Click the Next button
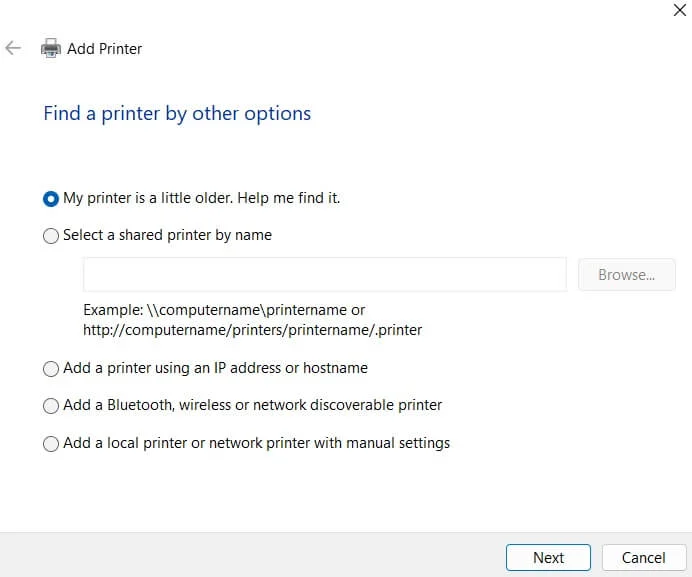The image size is (692, 577). pos(548,557)
